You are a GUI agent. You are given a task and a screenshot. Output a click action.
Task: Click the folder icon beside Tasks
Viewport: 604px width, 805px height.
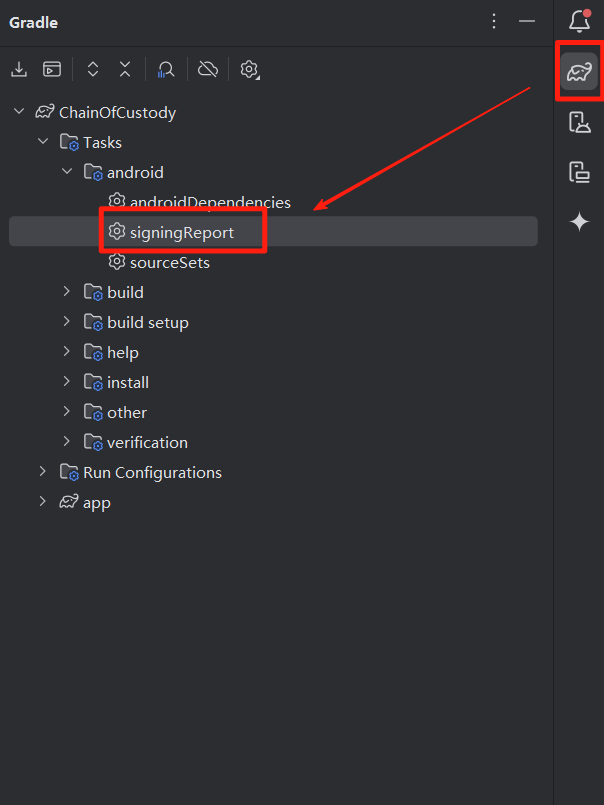tap(69, 142)
